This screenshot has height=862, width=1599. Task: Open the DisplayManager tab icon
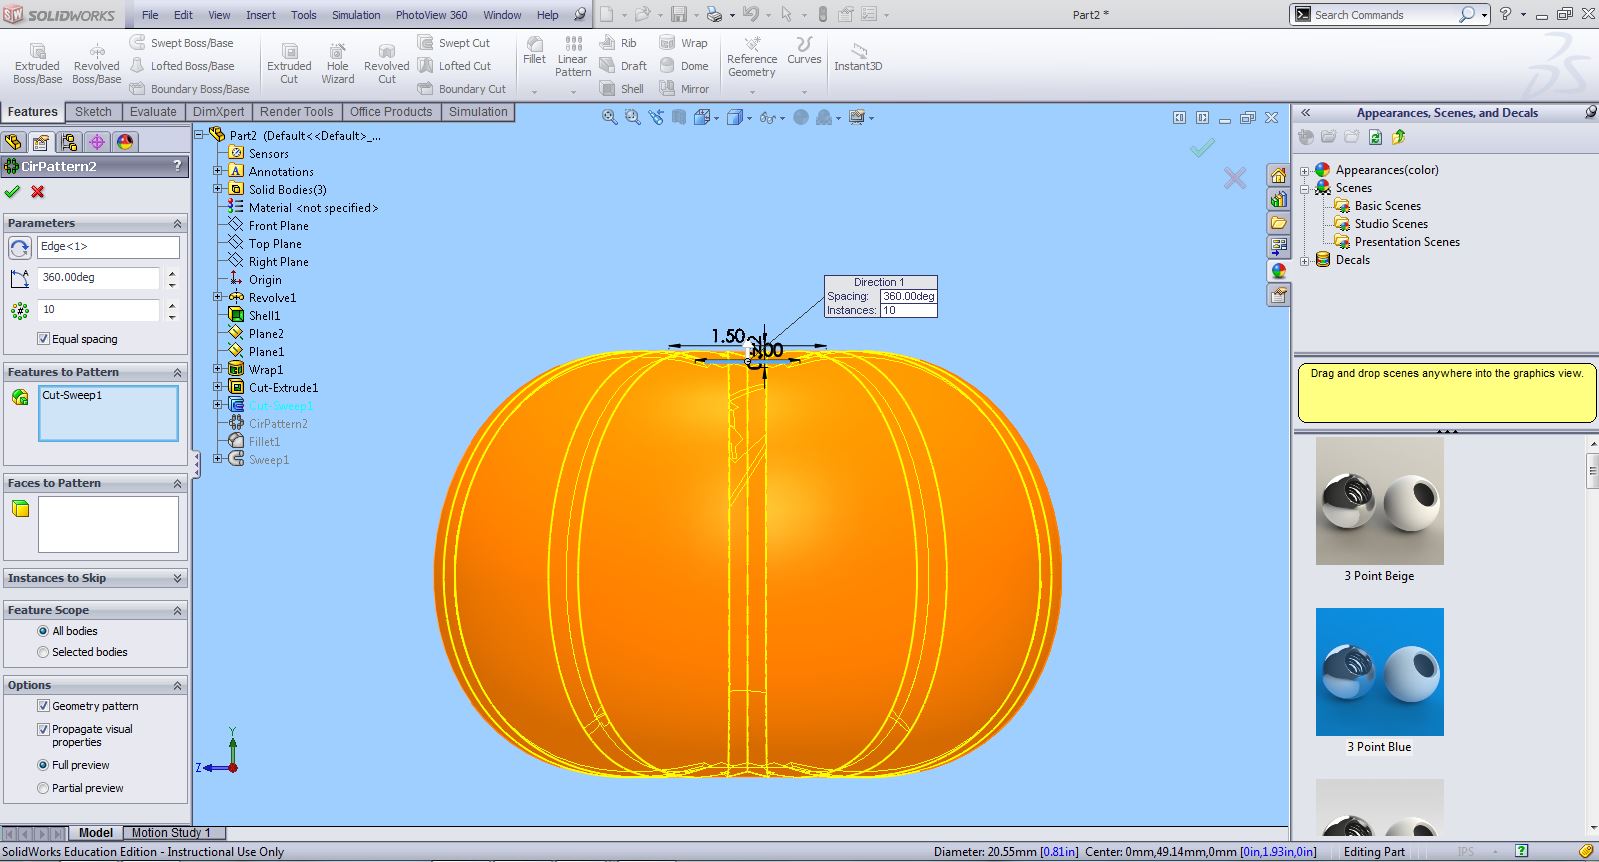tap(124, 142)
